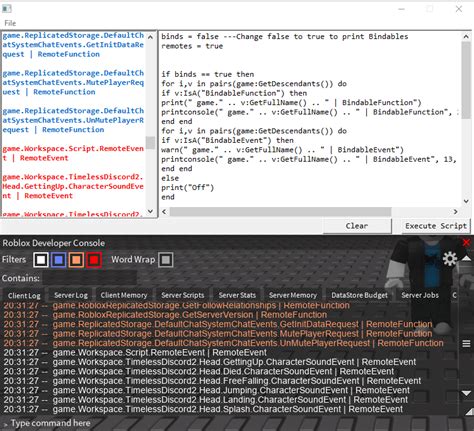Image resolution: width=474 pixels, height=431 pixels.
Task: Click Execute Script button
Action: coord(436,226)
